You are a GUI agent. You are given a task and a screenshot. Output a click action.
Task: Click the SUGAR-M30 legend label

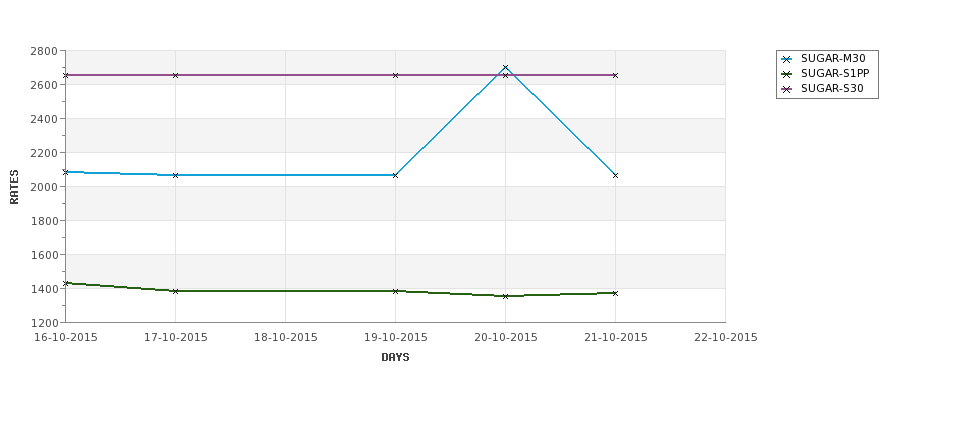833,59
